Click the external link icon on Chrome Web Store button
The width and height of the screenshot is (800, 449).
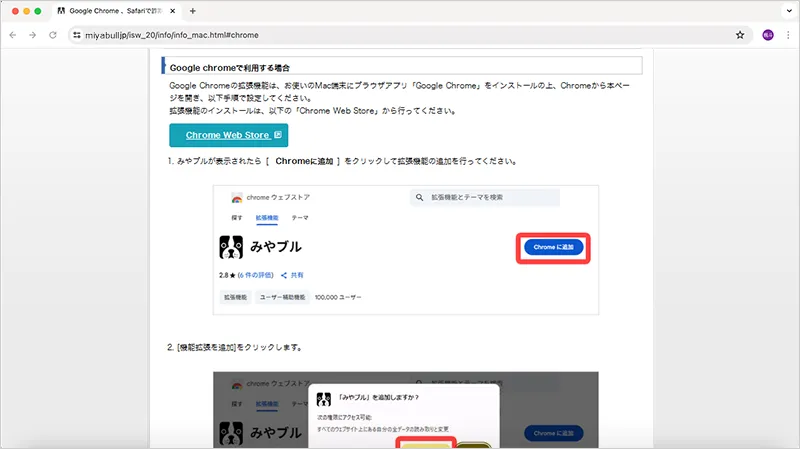pos(278,135)
